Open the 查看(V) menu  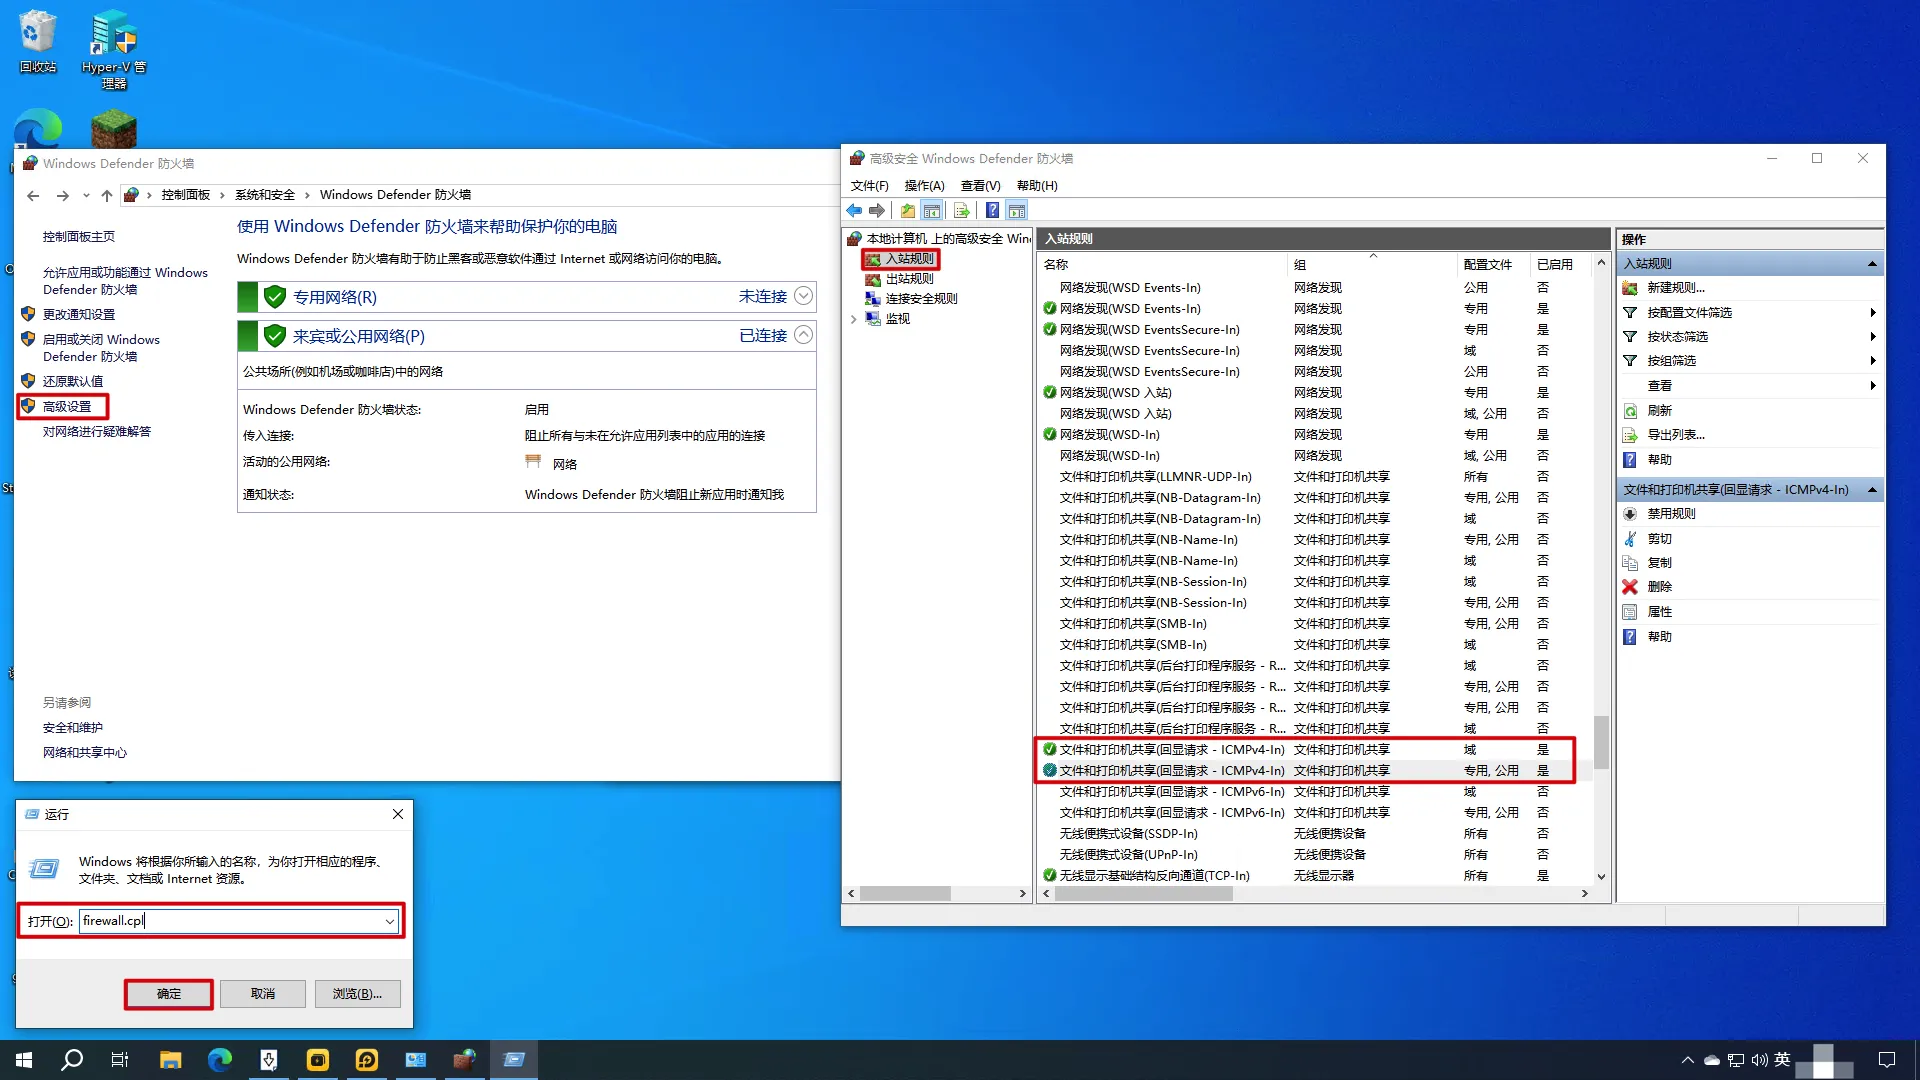[x=980, y=186]
